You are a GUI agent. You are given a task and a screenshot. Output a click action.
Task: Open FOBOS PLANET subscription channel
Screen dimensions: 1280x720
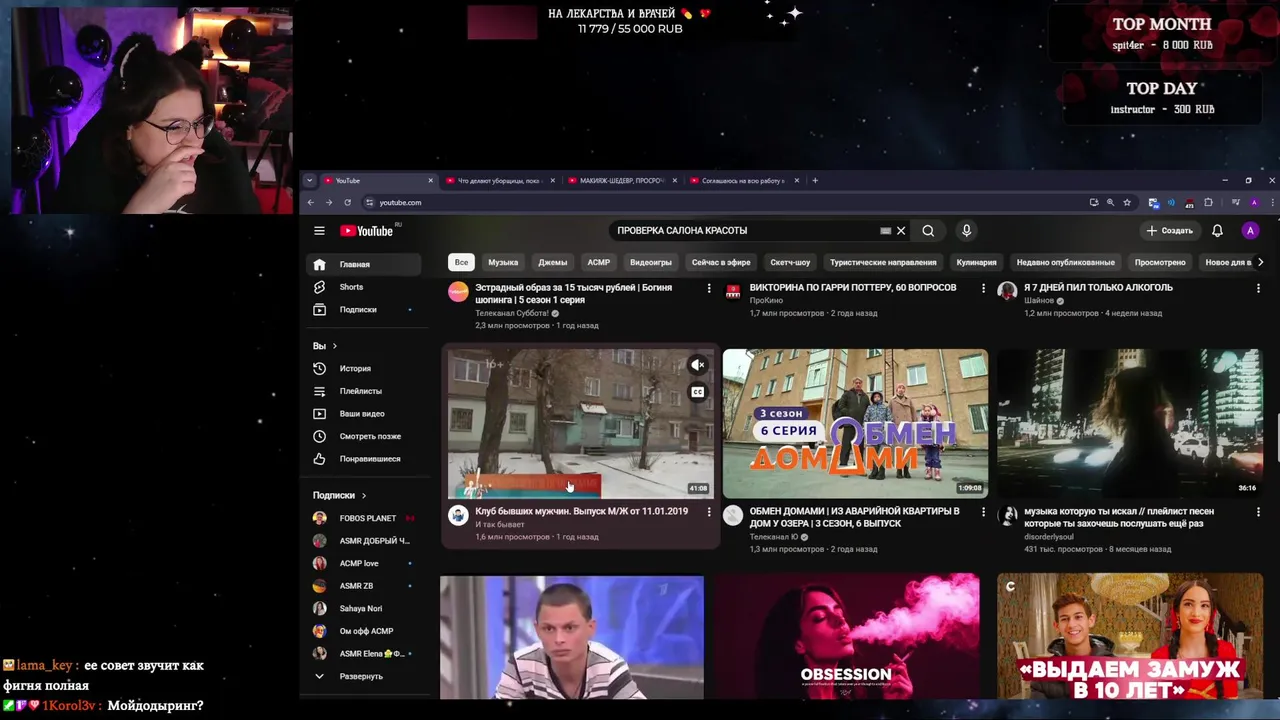[363, 518]
